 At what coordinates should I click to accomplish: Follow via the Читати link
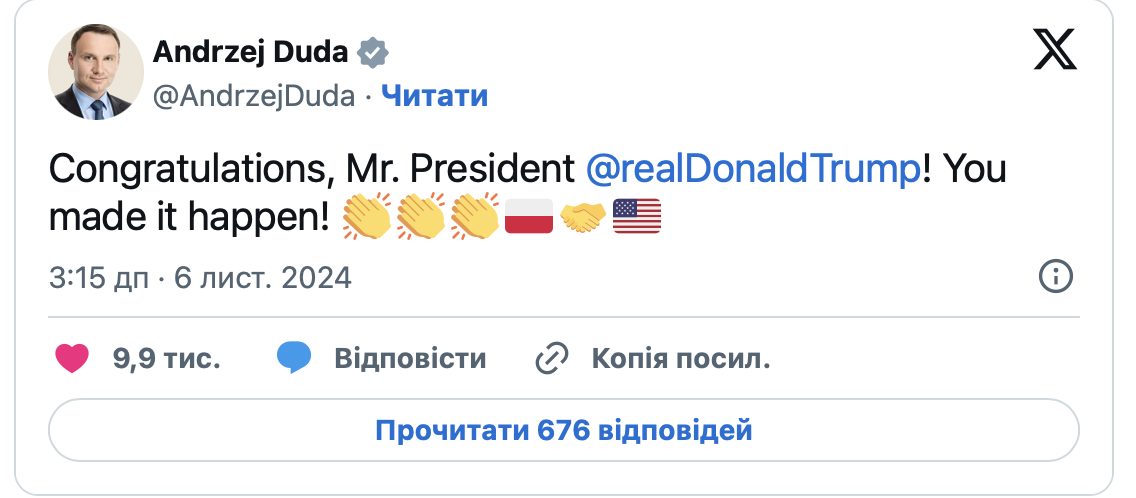click(x=435, y=96)
